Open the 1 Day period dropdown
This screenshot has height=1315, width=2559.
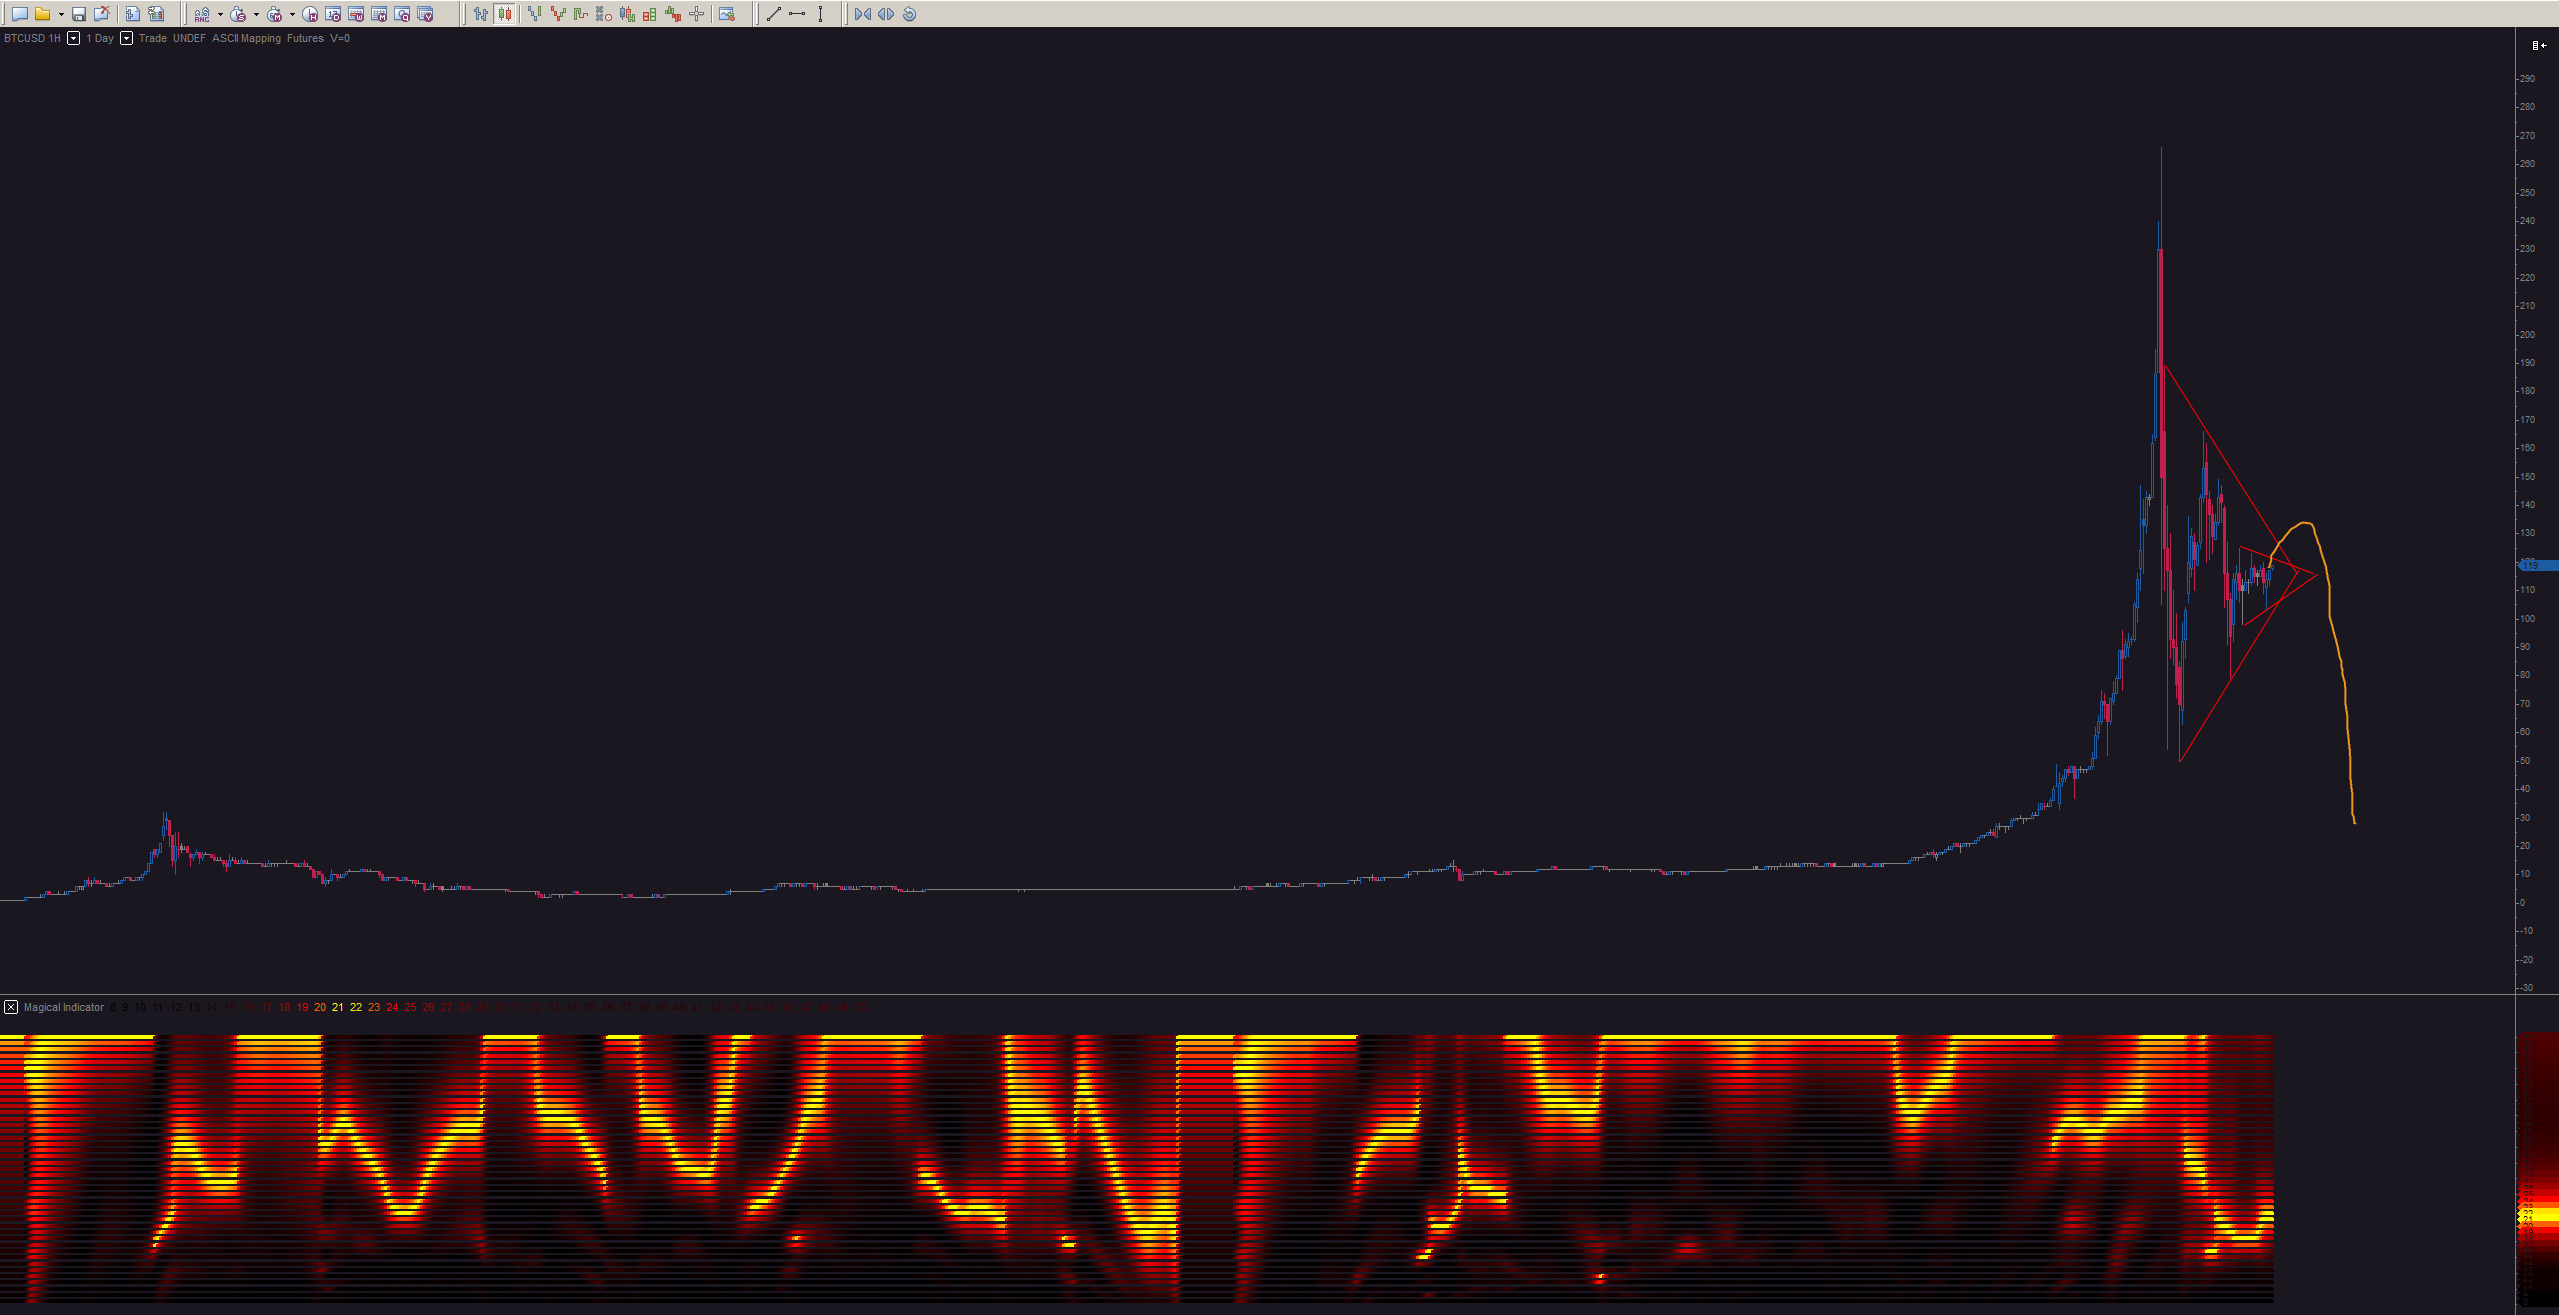126,38
